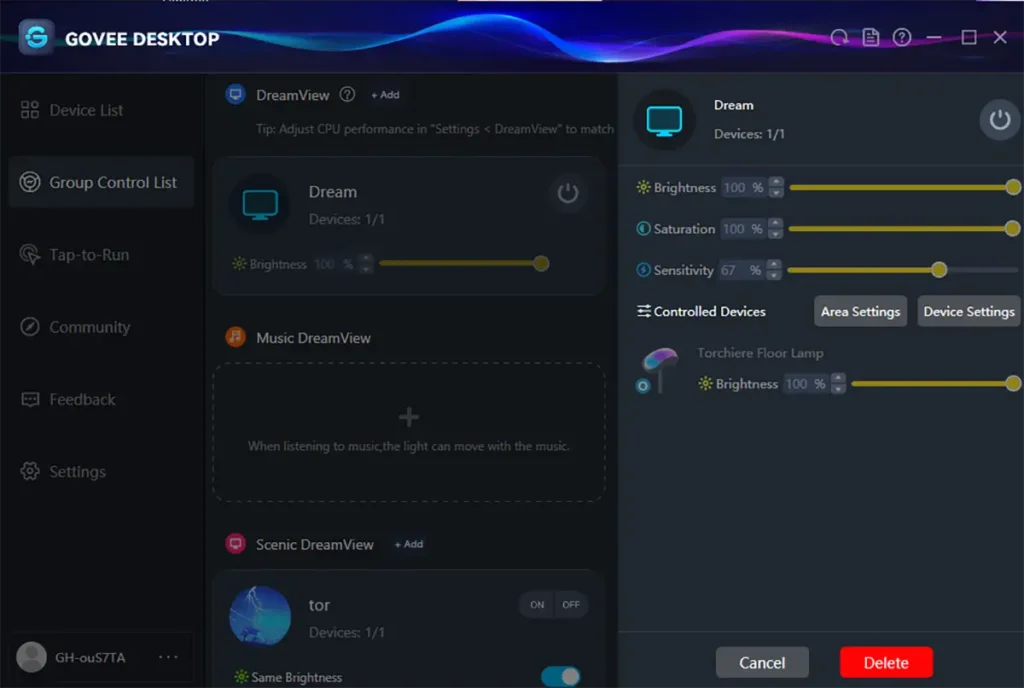Switch to Device Settings
This screenshot has width=1024, height=688.
click(x=967, y=311)
